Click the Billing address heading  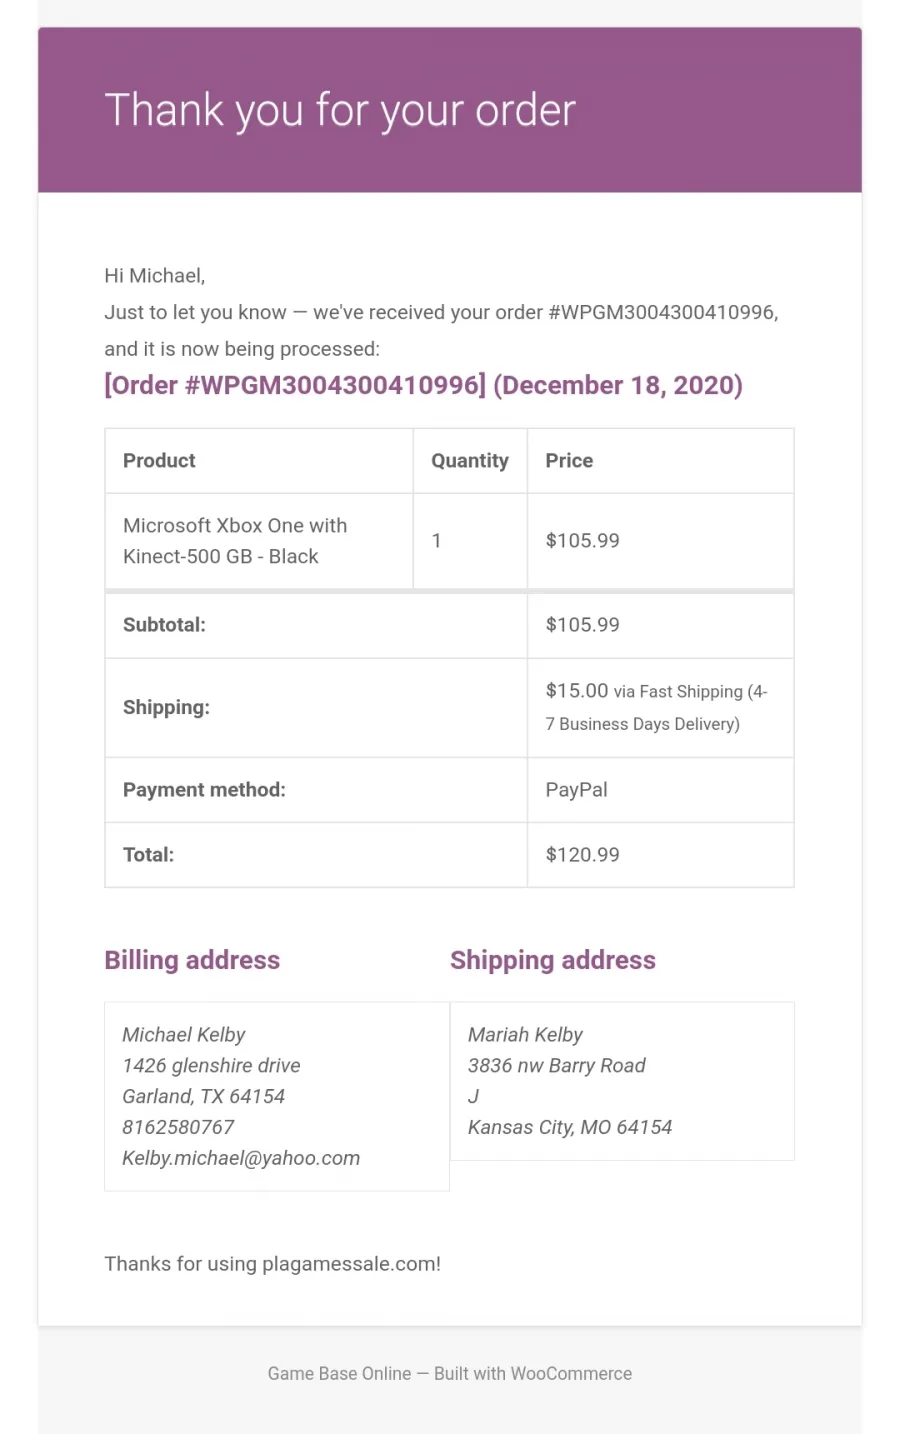192,960
